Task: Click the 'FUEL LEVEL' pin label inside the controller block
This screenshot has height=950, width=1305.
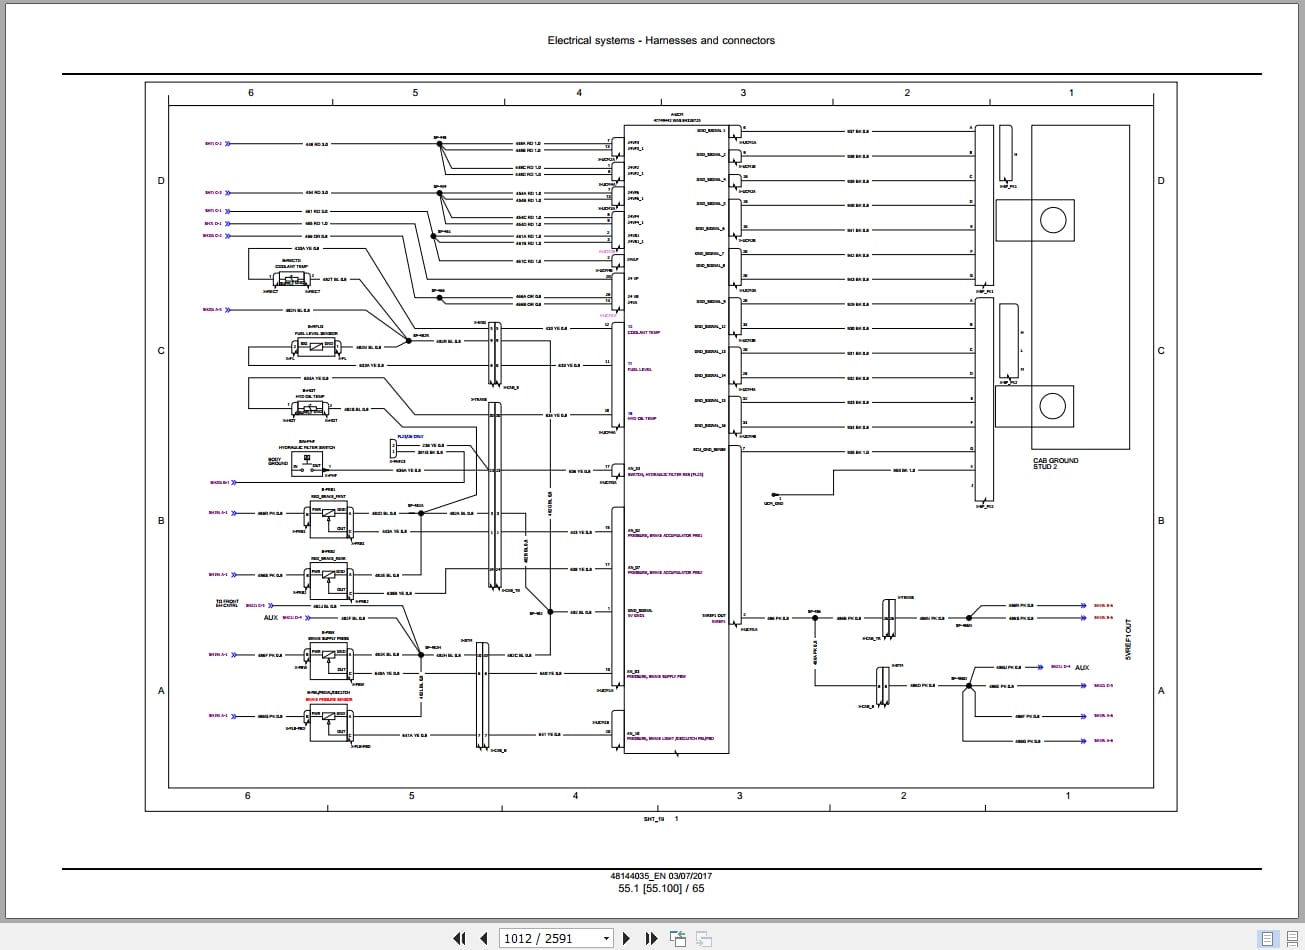Action: (x=640, y=369)
